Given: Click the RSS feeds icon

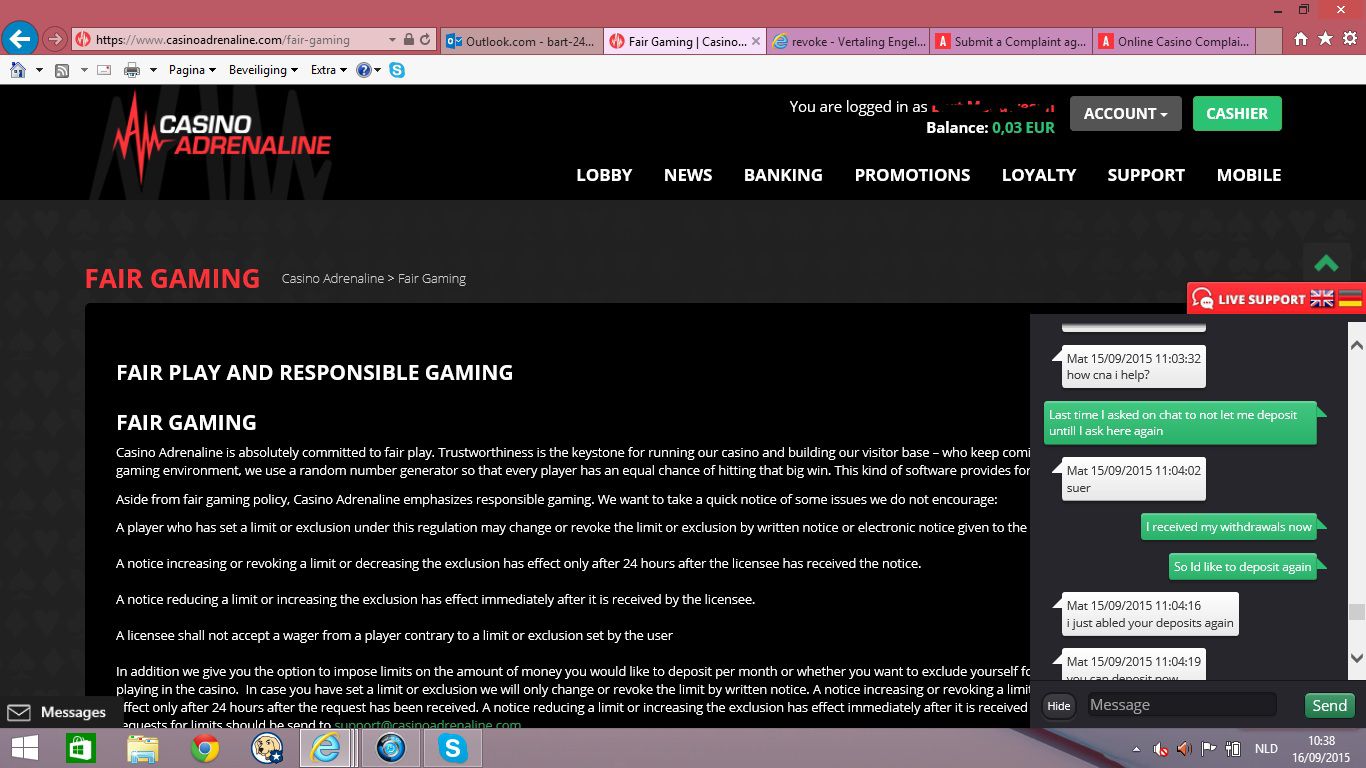Looking at the screenshot, I should (x=62, y=70).
